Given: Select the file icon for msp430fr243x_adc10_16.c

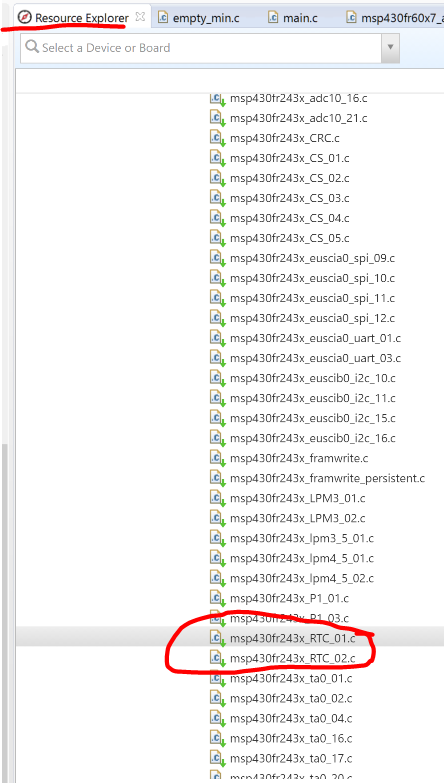Looking at the screenshot, I should [217, 99].
